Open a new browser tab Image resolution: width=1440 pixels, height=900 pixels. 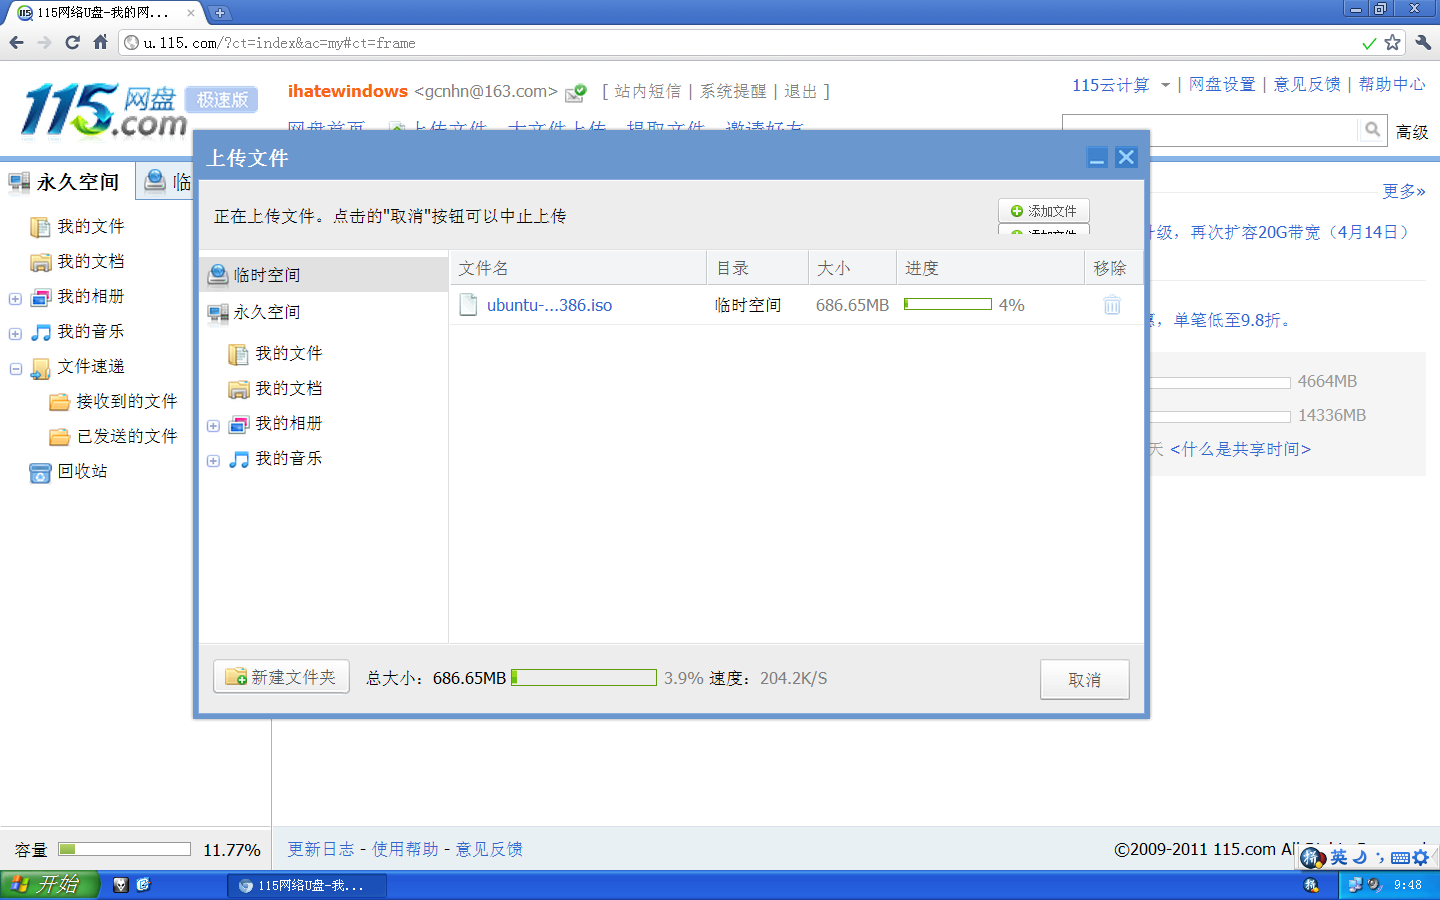click(x=220, y=13)
